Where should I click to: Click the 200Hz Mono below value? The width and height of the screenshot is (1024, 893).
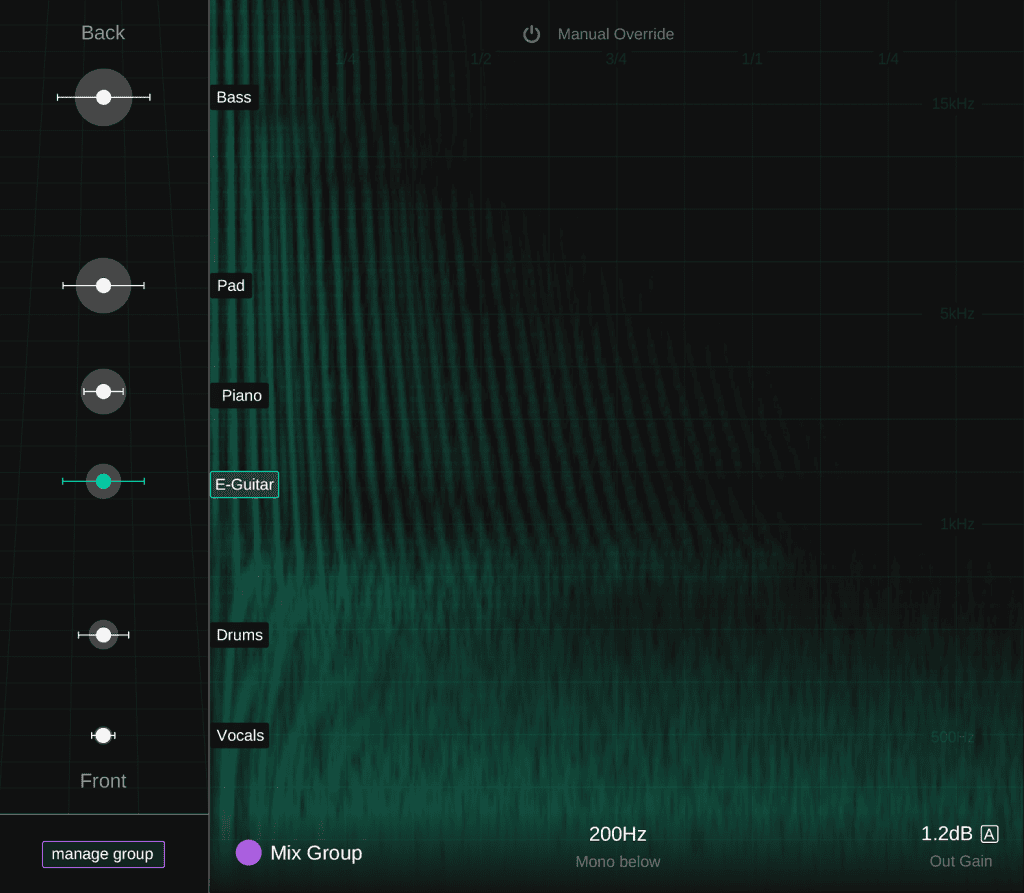[x=617, y=833]
